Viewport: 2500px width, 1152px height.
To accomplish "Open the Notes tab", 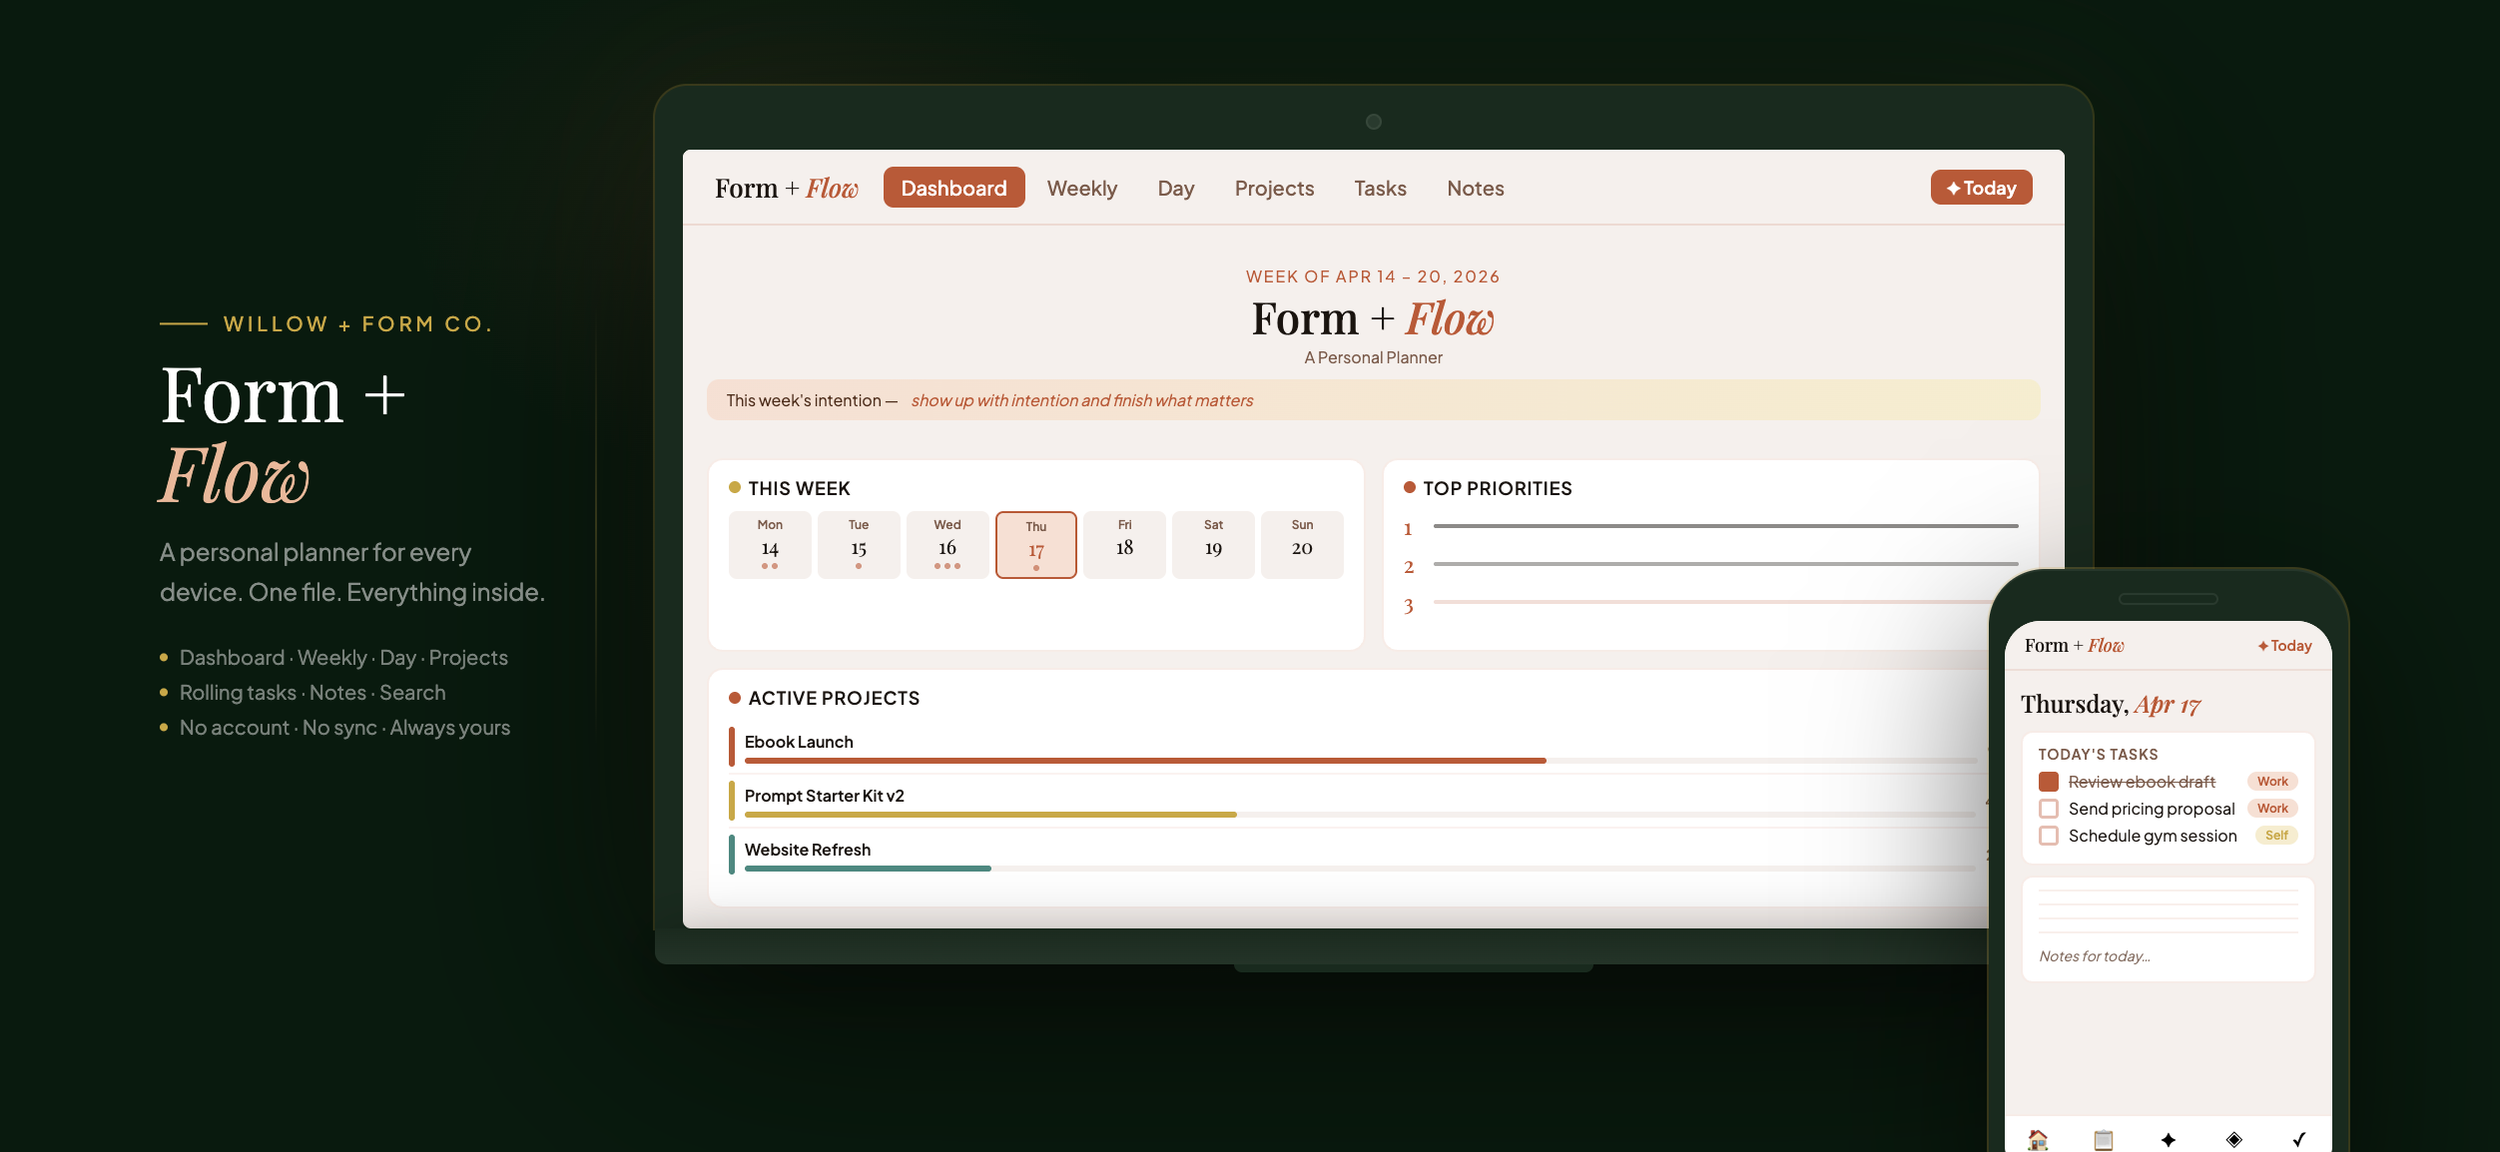I will tap(1475, 188).
